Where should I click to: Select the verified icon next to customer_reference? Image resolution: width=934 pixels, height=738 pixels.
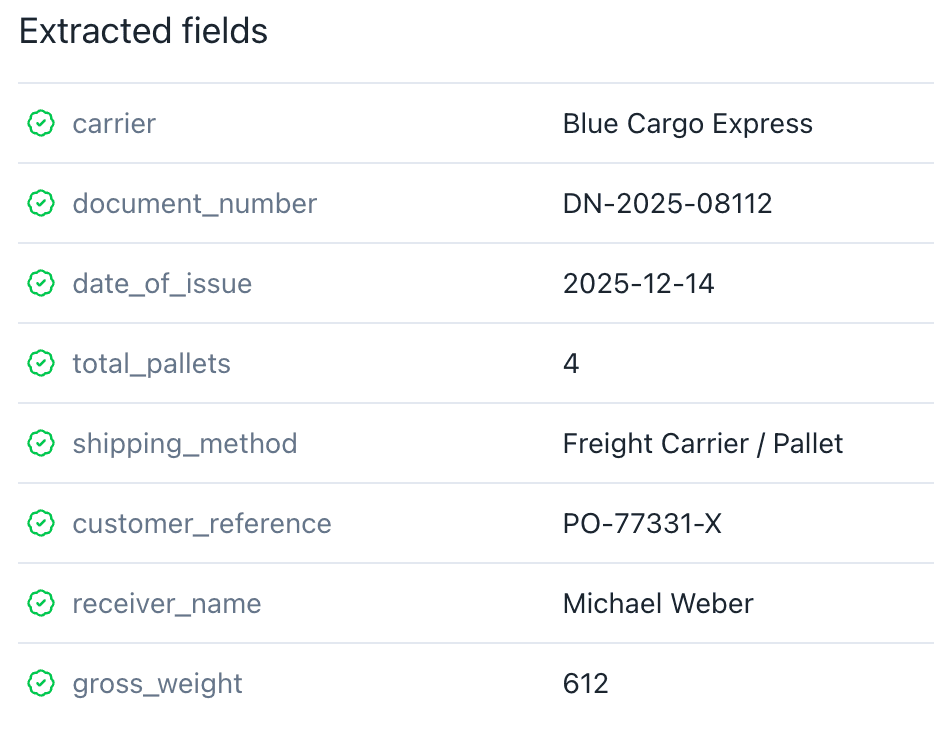[41, 523]
